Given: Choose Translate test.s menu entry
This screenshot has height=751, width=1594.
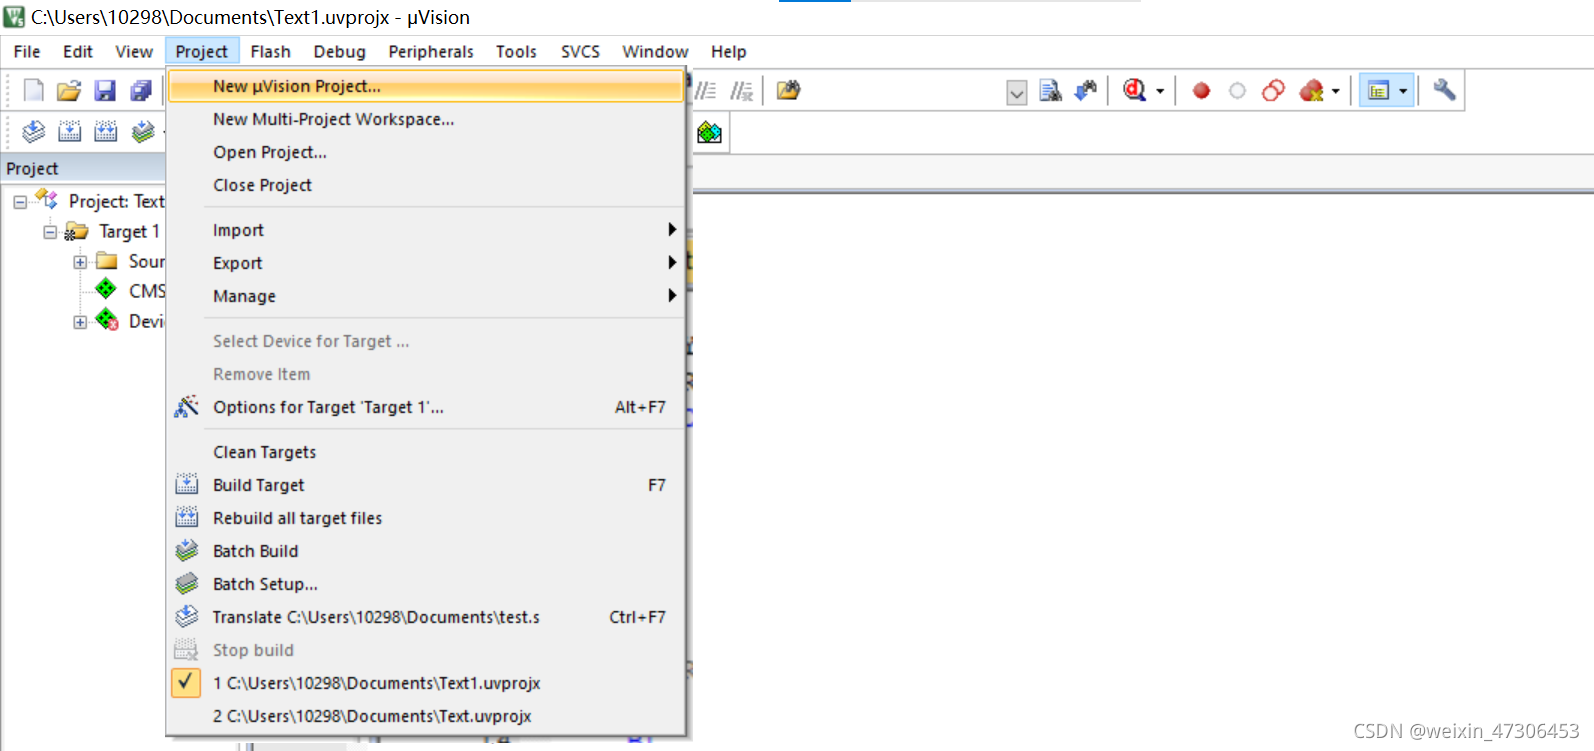Looking at the screenshot, I should tap(426, 617).
